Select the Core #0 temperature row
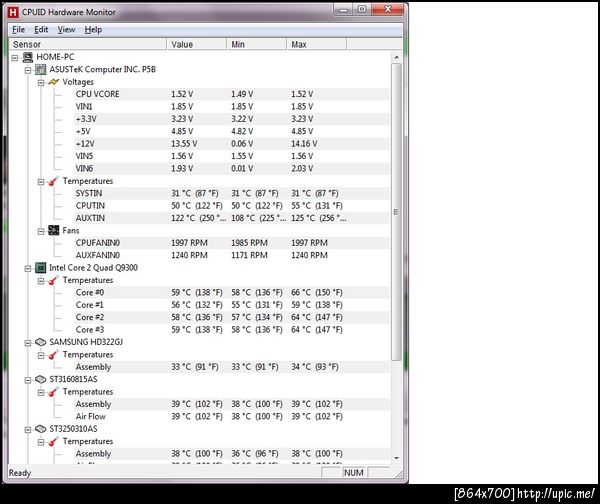This screenshot has height=504, width=600. (232, 292)
